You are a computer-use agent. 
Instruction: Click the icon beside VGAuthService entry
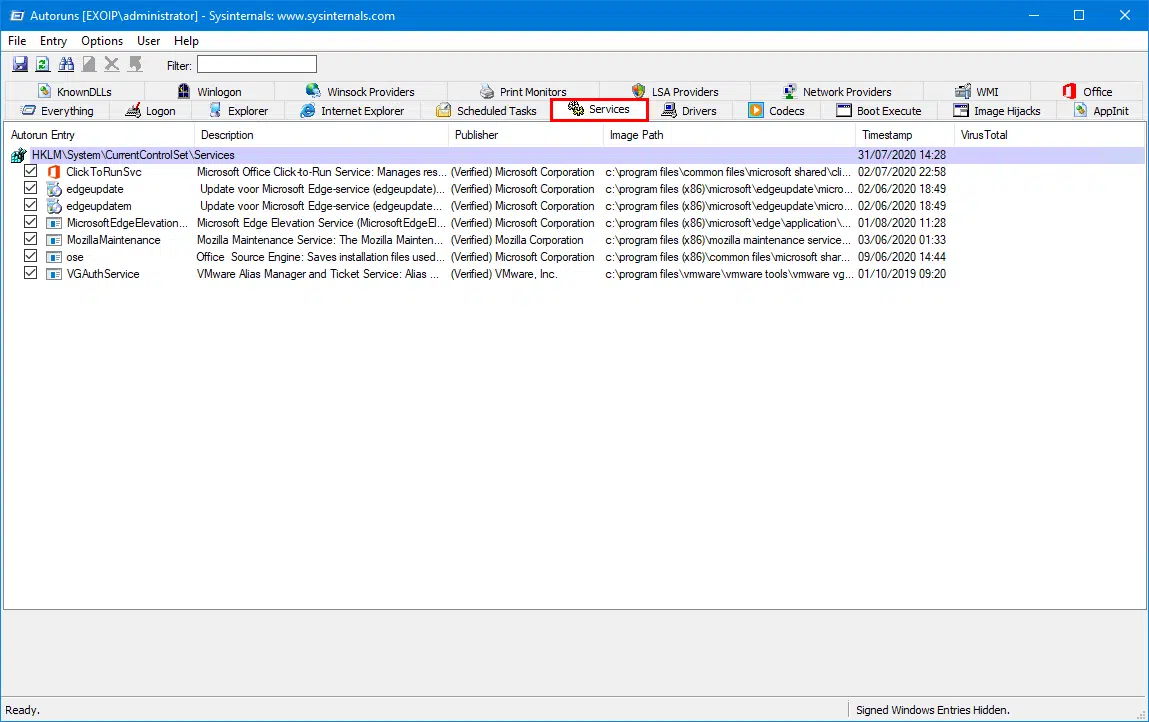click(53, 274)
